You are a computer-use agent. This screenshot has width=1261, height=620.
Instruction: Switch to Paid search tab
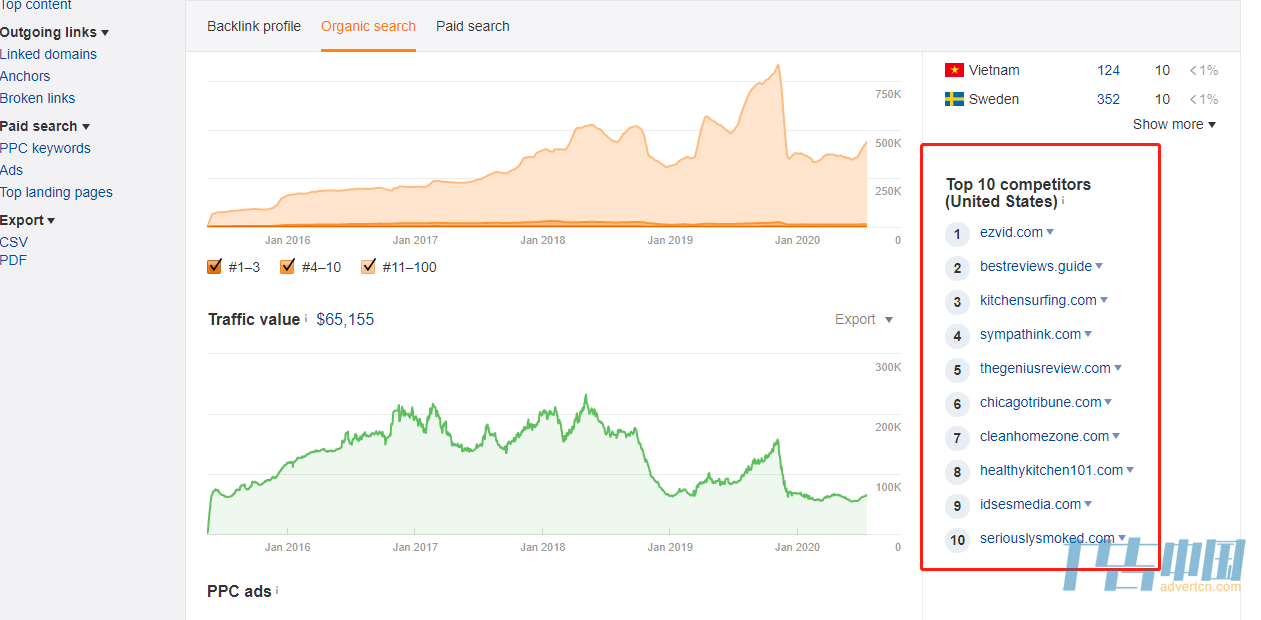point(473,26)
